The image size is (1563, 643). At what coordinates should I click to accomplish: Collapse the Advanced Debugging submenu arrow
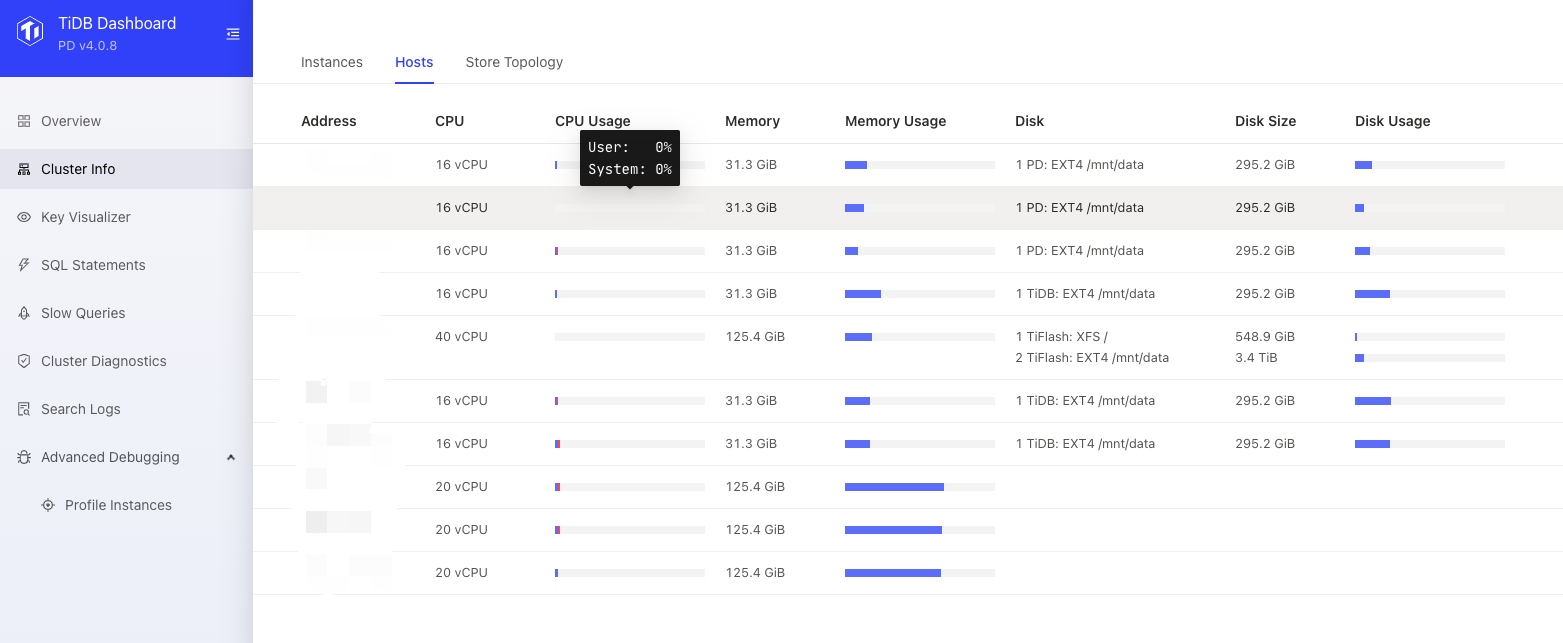(231, 457)
